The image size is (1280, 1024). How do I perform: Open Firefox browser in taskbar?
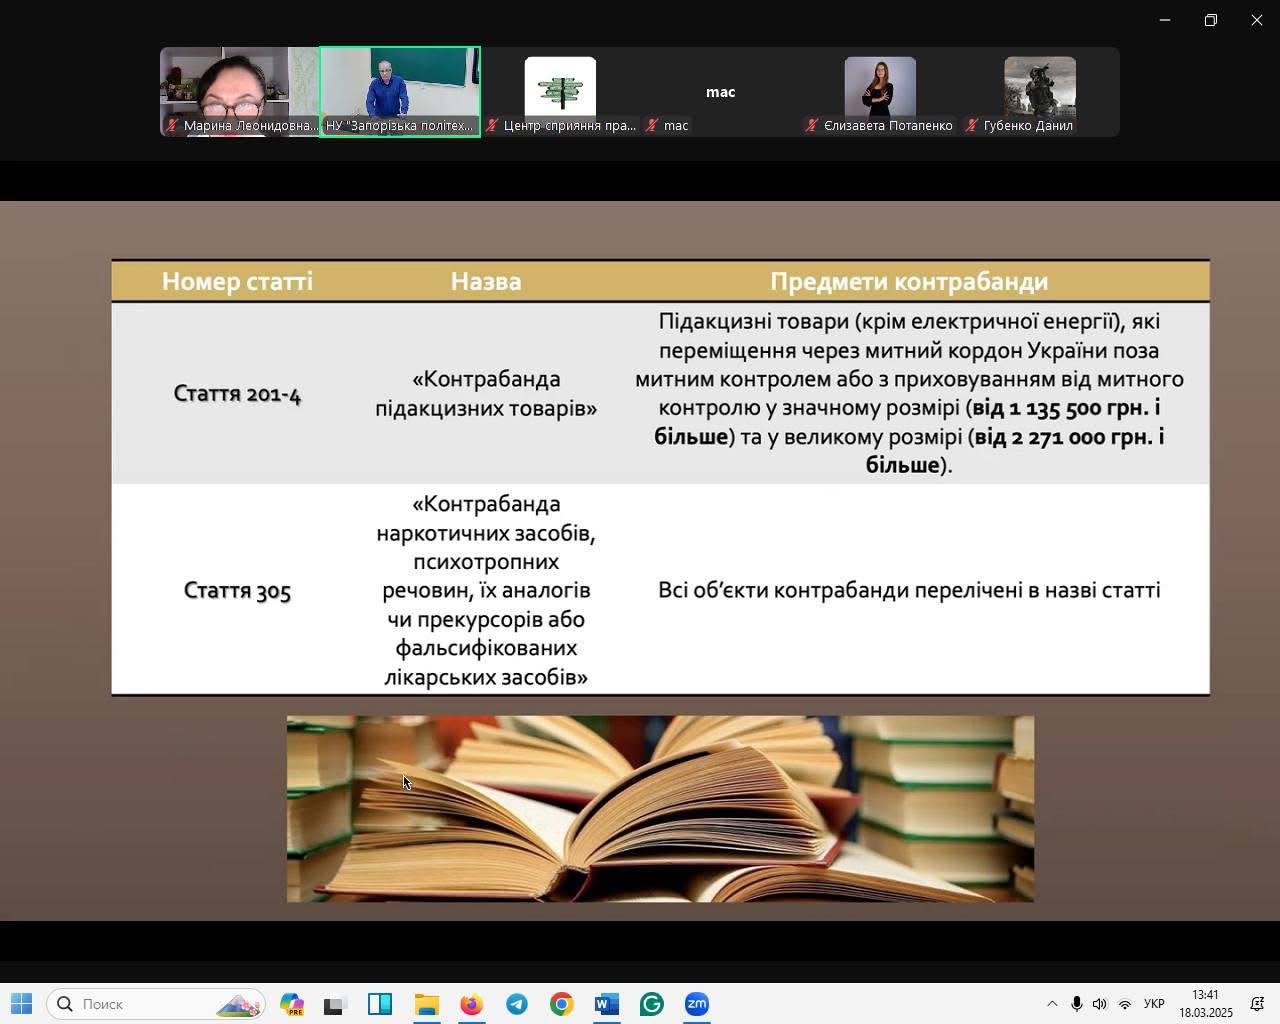pos(471,1004)
